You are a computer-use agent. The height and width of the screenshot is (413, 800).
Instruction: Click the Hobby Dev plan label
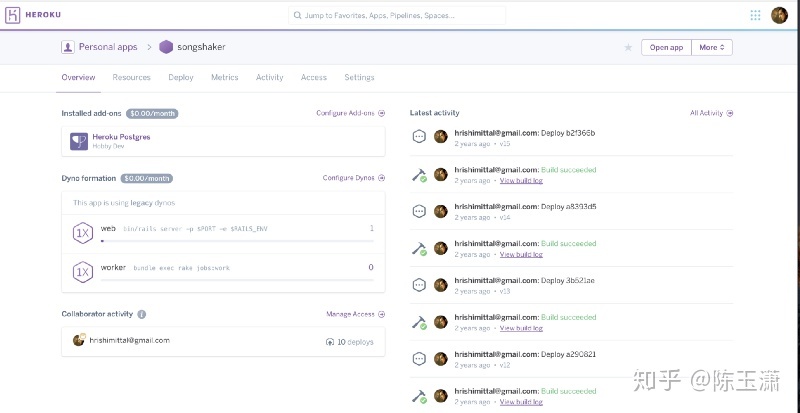click(x=108, y=146)
